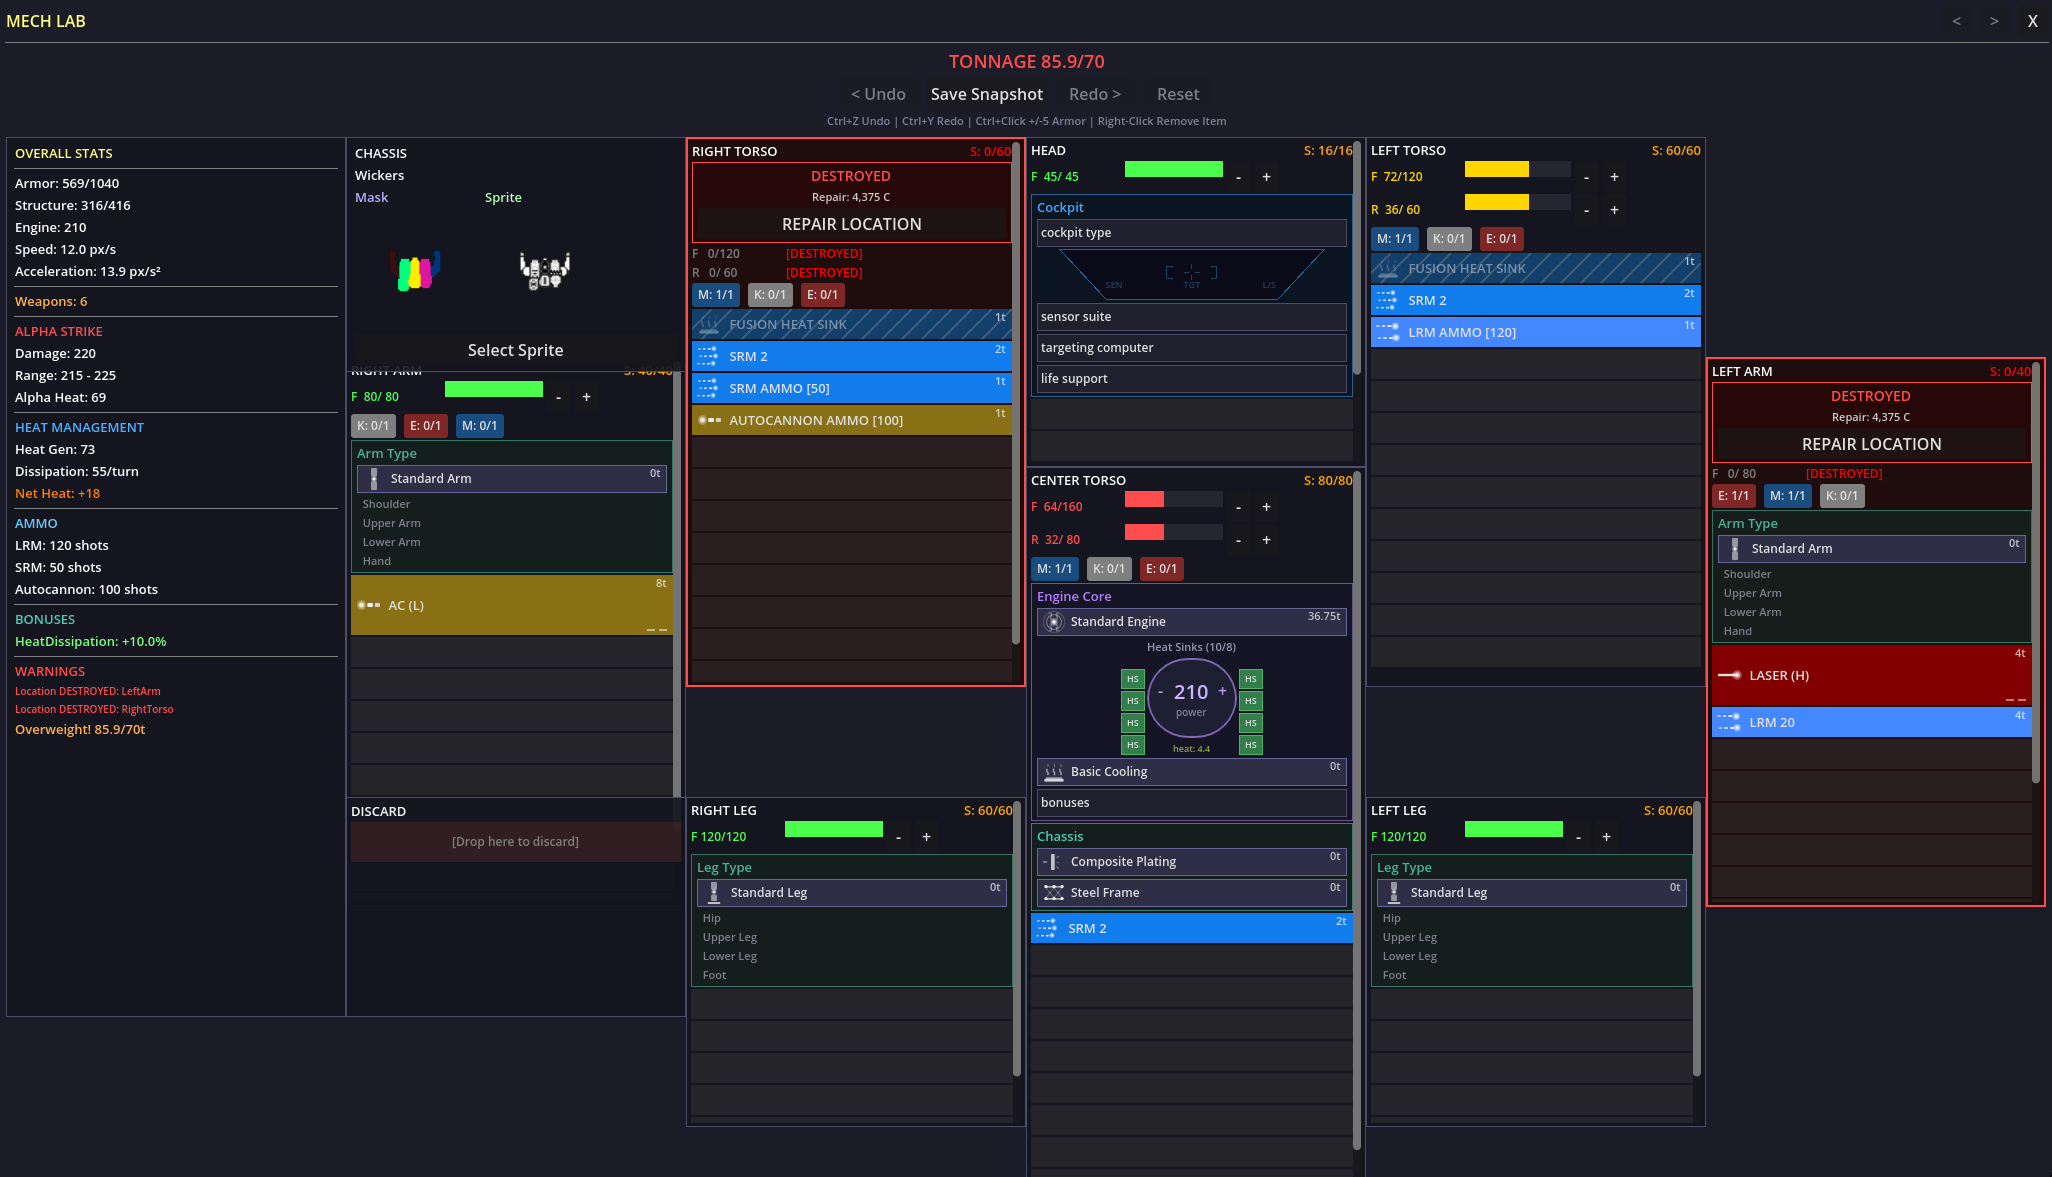
Task: Open the cockpit type selector
Action: point(1190,233)
